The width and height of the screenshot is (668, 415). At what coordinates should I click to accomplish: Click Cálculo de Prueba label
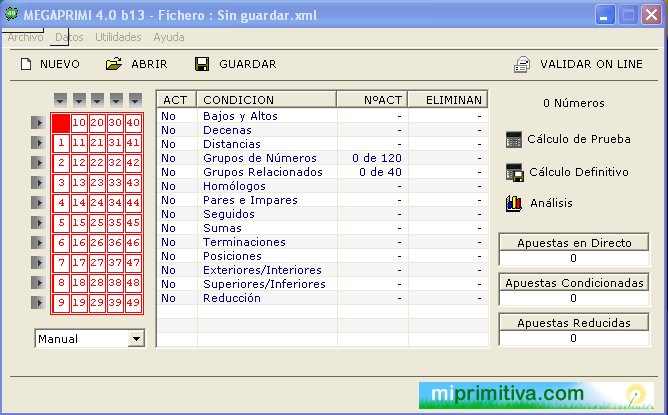point(579,139)
